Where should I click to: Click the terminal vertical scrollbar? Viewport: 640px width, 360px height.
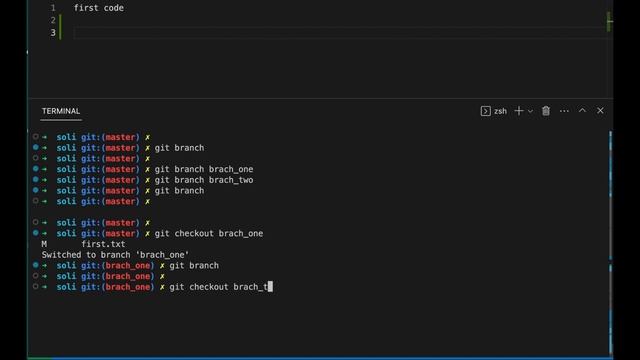click(x=611, y=243)
